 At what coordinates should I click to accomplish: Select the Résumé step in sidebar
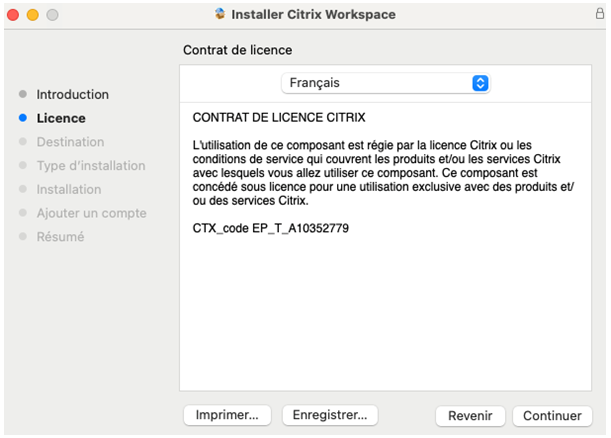[x=60, y=237]
